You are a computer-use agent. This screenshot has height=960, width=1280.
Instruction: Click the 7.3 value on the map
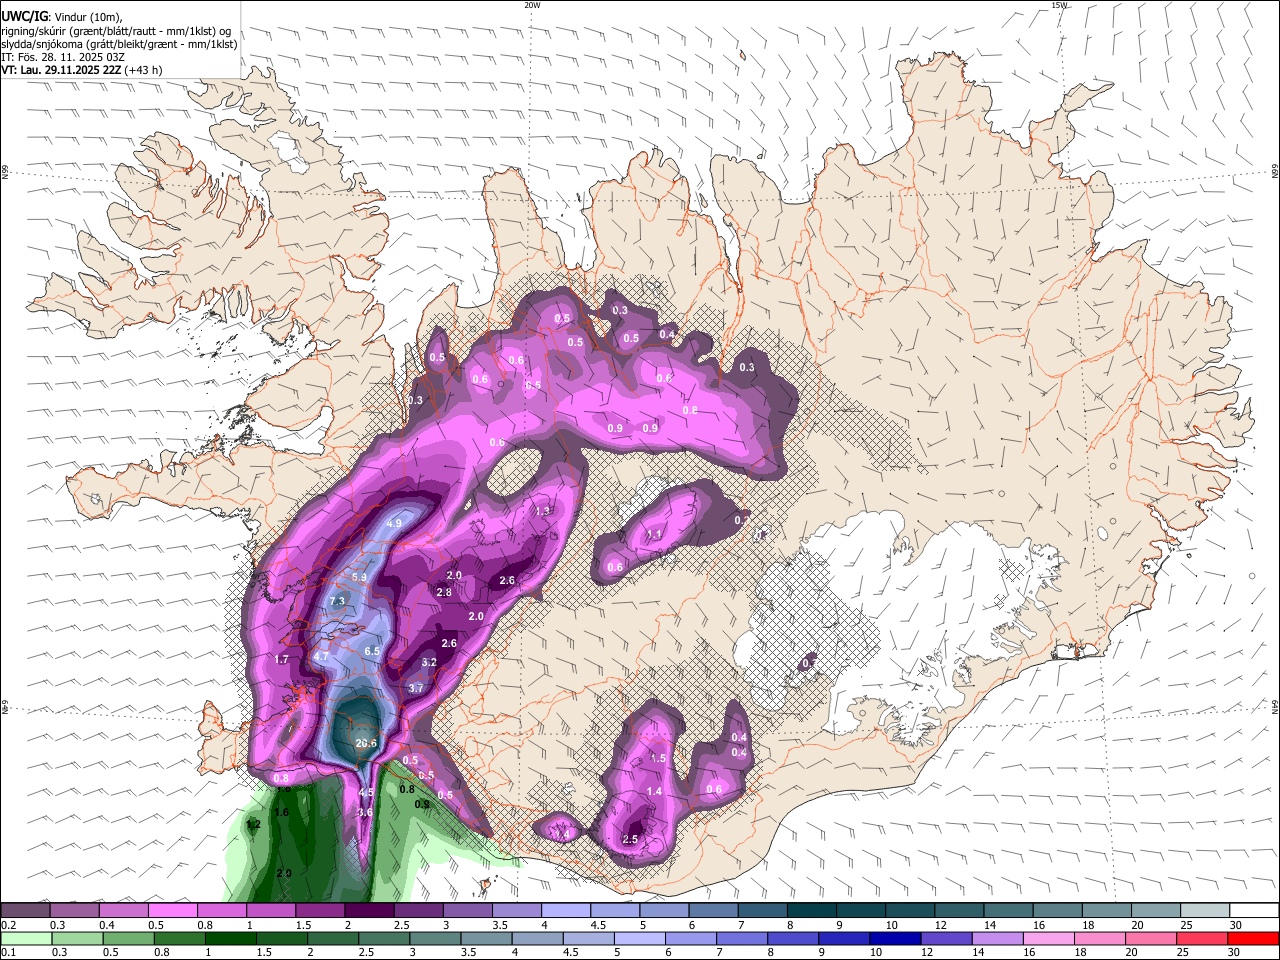[x=337, y=600]
